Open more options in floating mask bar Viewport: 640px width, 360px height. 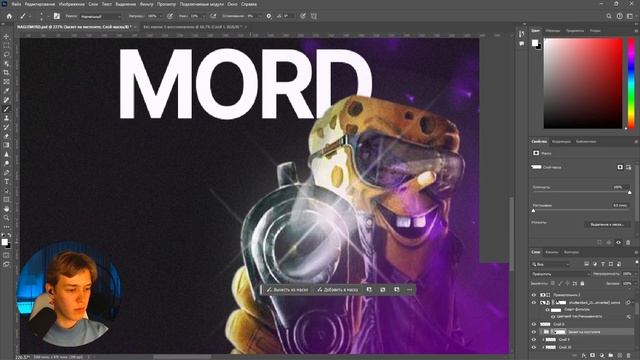tap(409, 289)
